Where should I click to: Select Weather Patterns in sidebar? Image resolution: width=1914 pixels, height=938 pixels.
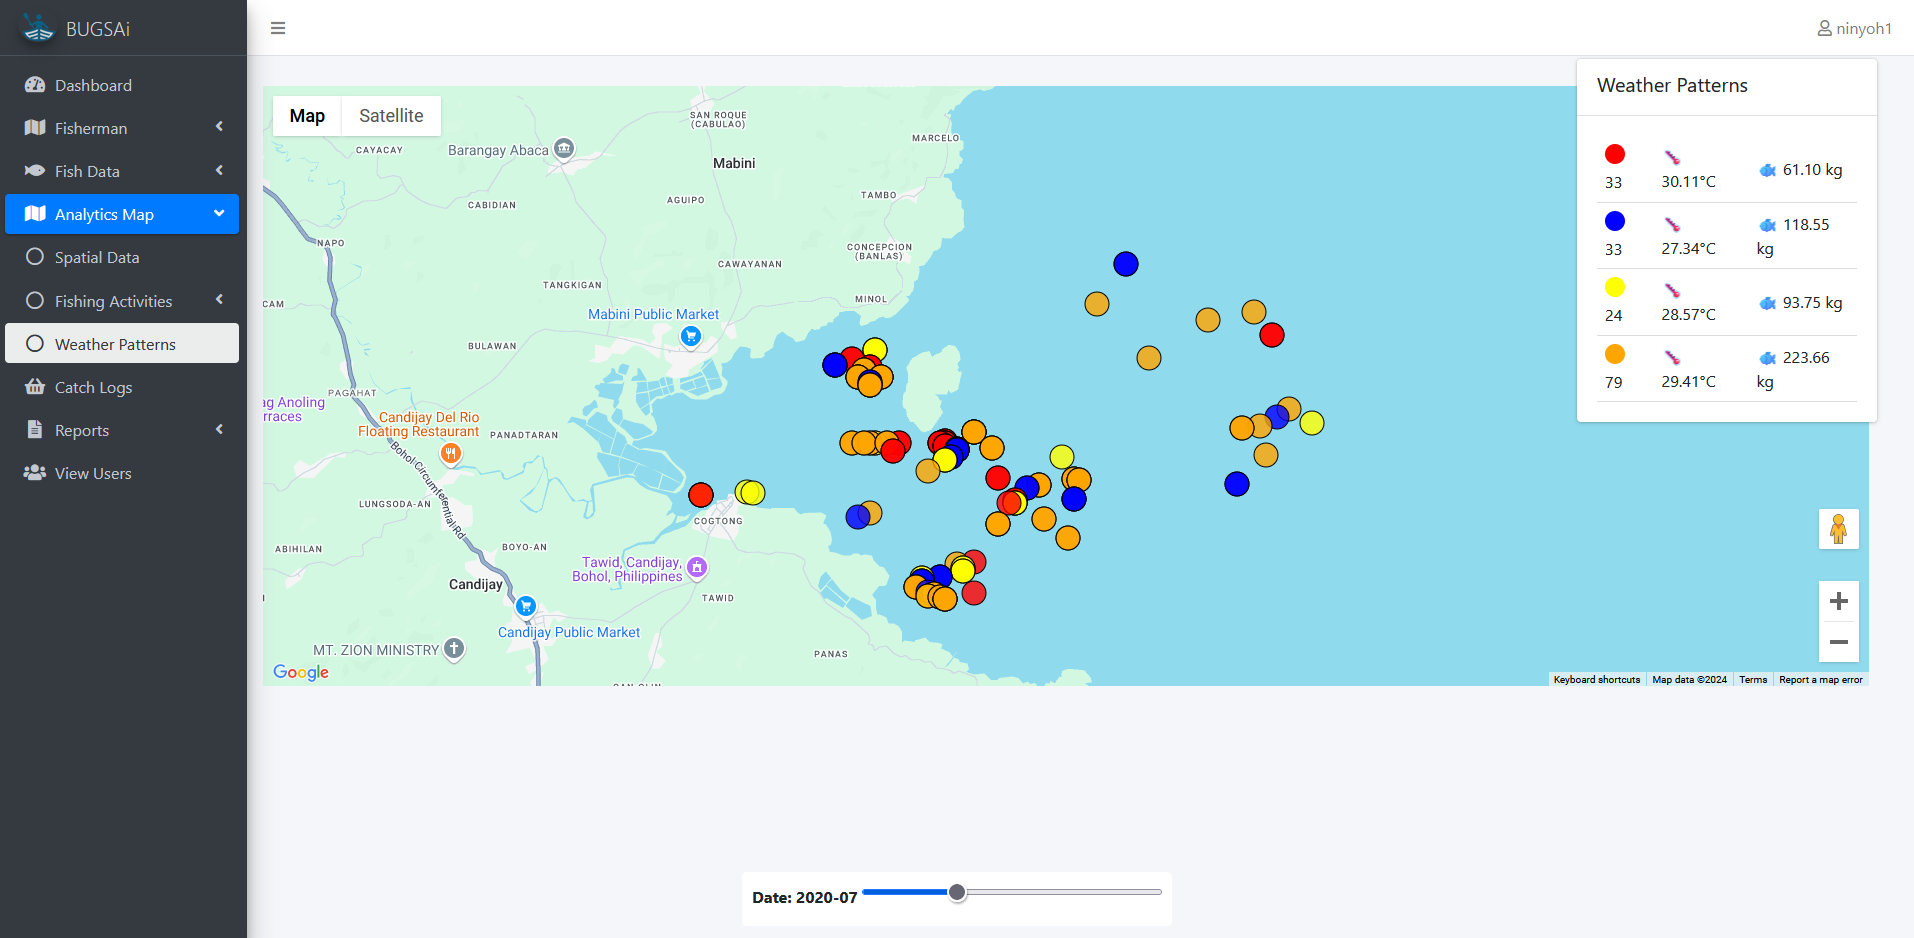pos(115,344)
